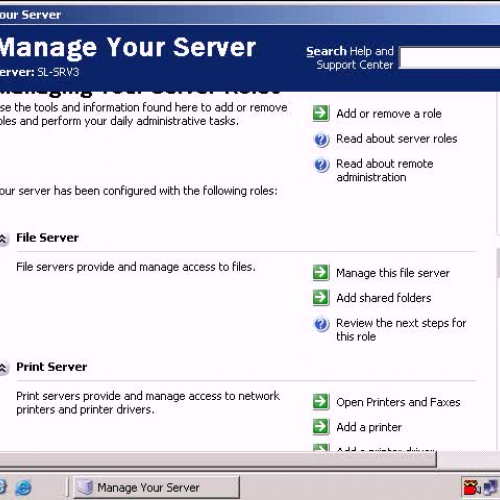Click green arrow icon beside Manage this file server
Viewport: 500px width, 500px height.
click(x=321, y=273)
